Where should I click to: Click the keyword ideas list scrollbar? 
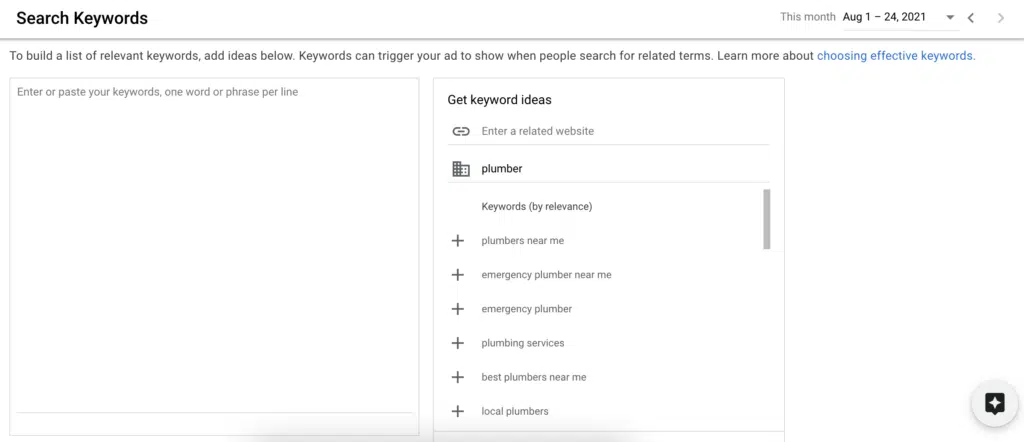click(767, 219)
